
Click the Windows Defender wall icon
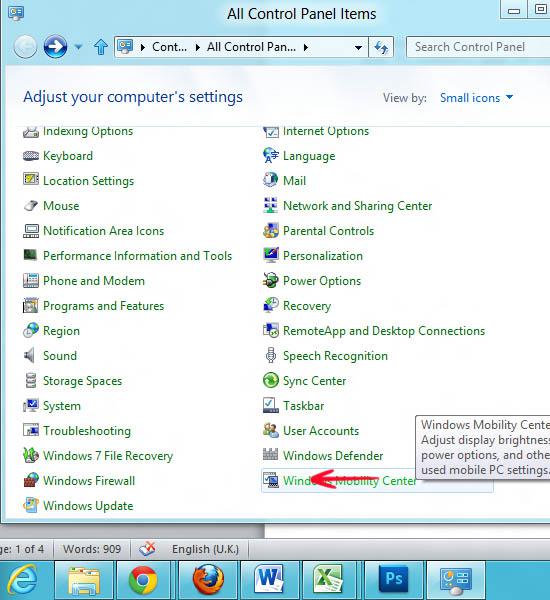point(271,454)
